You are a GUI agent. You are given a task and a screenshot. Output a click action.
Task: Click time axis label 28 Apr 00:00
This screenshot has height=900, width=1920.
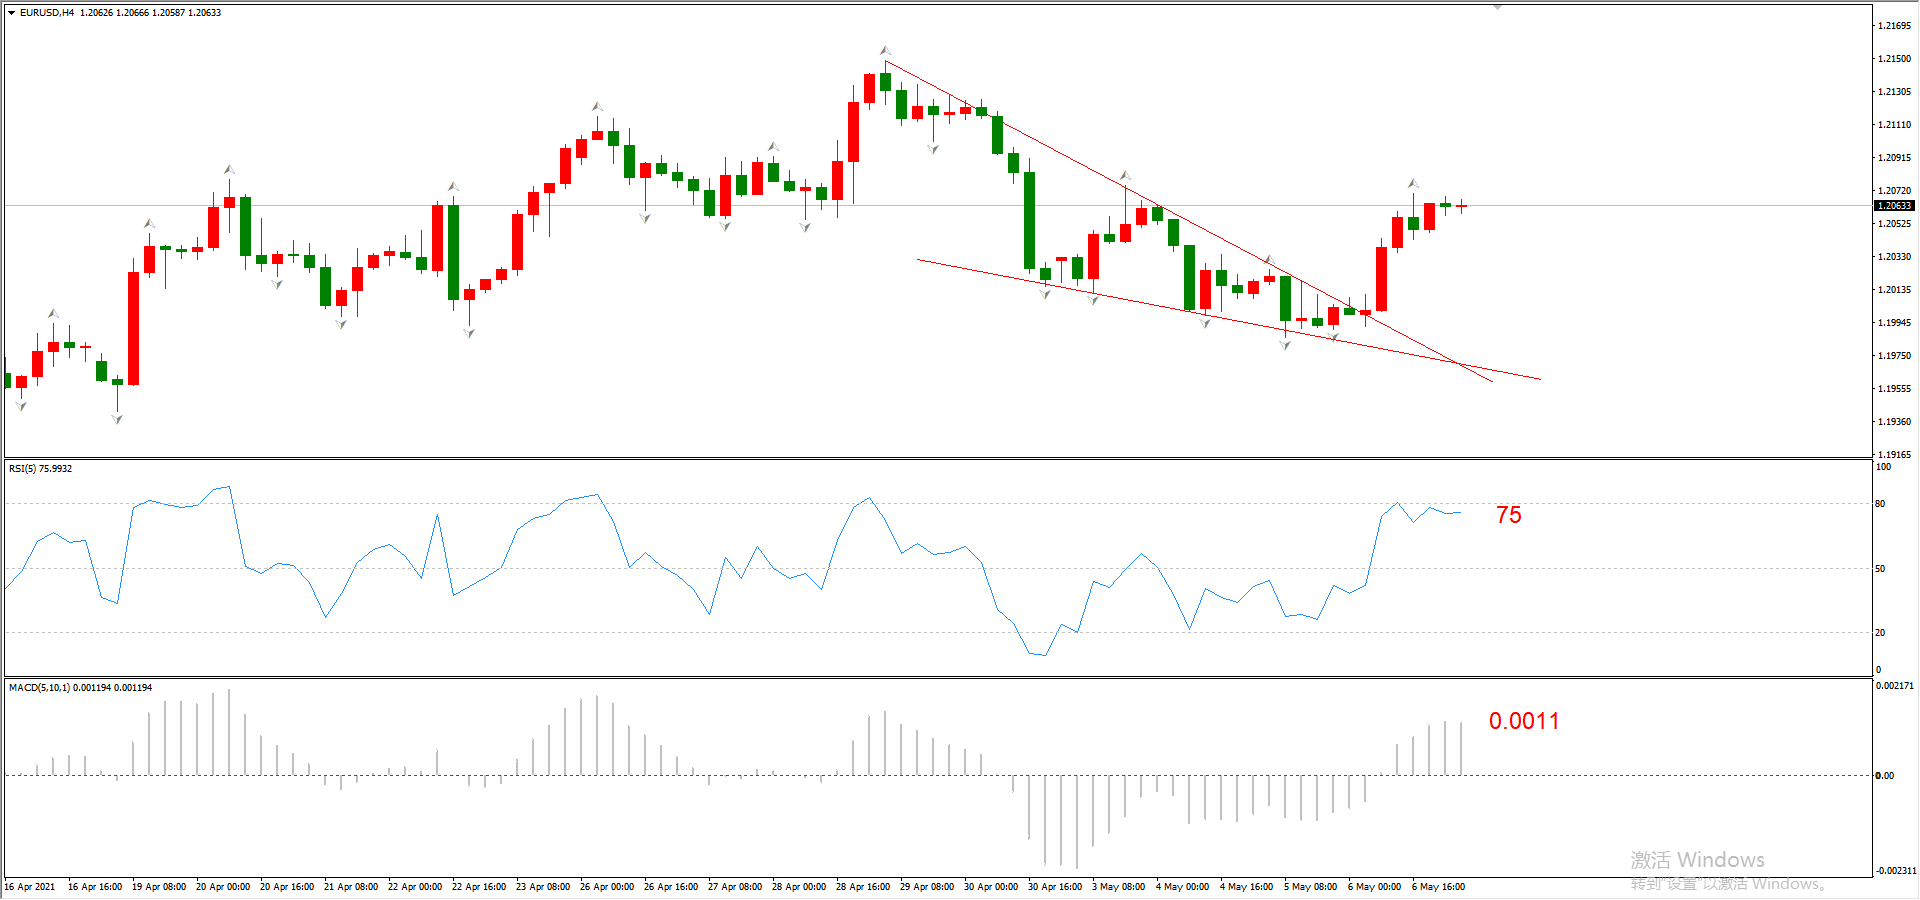(799, 887)
